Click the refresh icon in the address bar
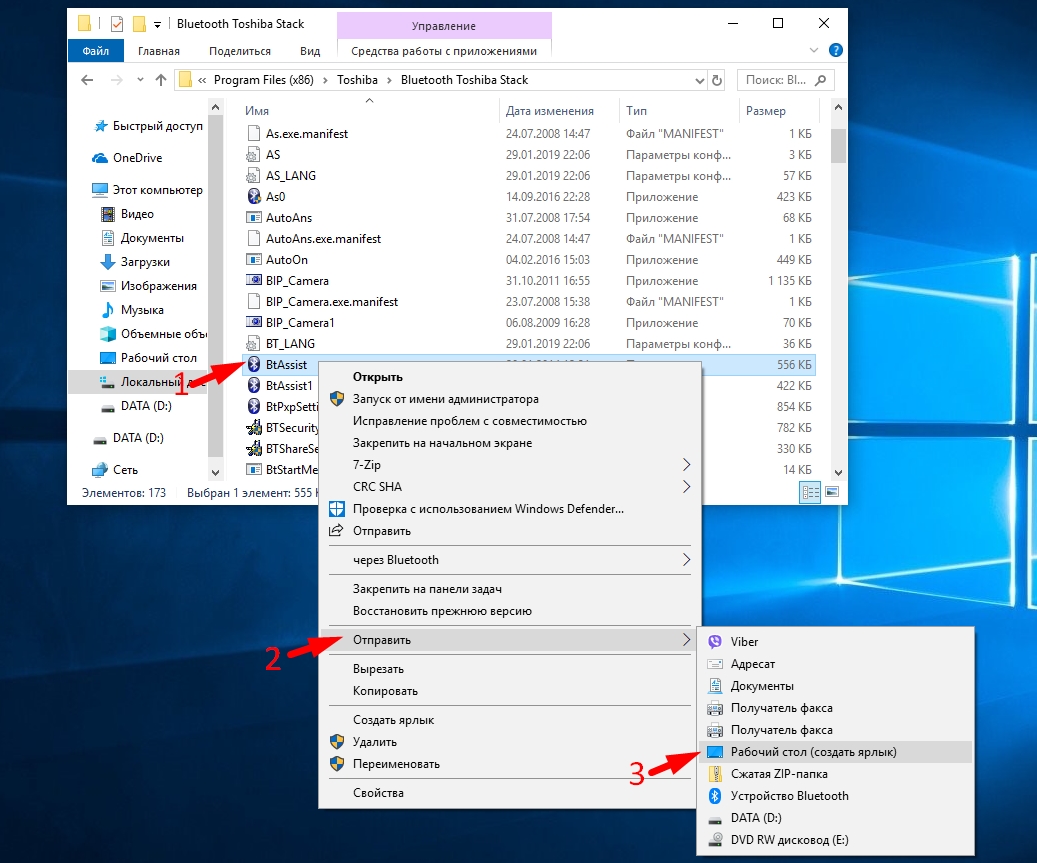Image resolution: width=1037 pixels, height=863 pixels. tap(717, 80)
